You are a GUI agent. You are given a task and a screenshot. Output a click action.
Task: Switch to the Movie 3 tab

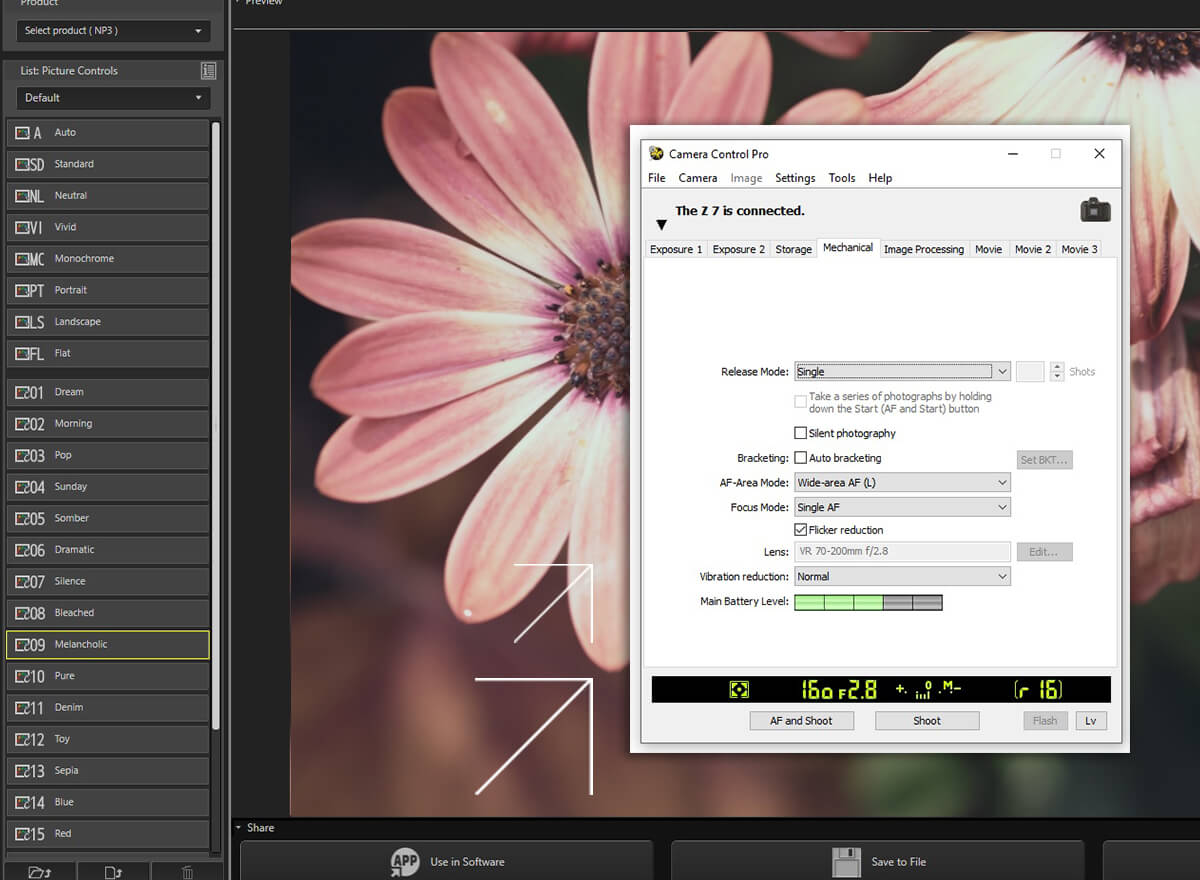1079,249
